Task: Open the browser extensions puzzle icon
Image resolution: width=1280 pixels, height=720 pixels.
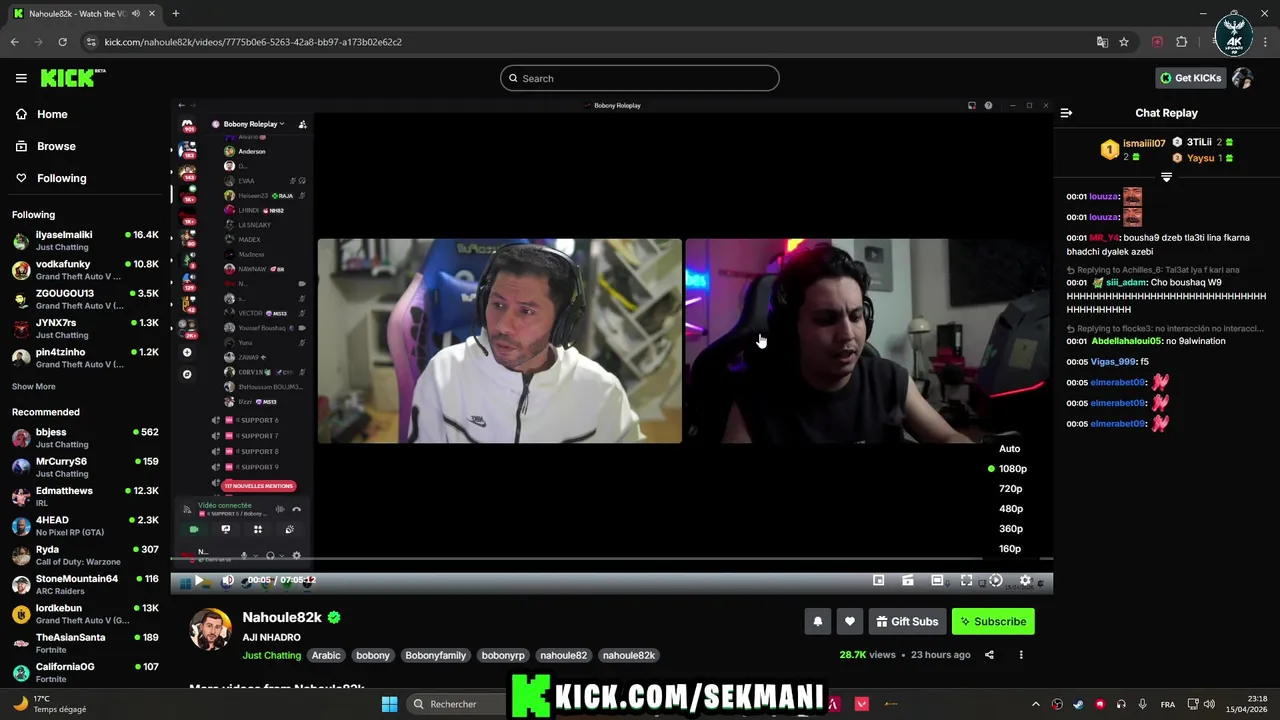Action: [1181, 42]
